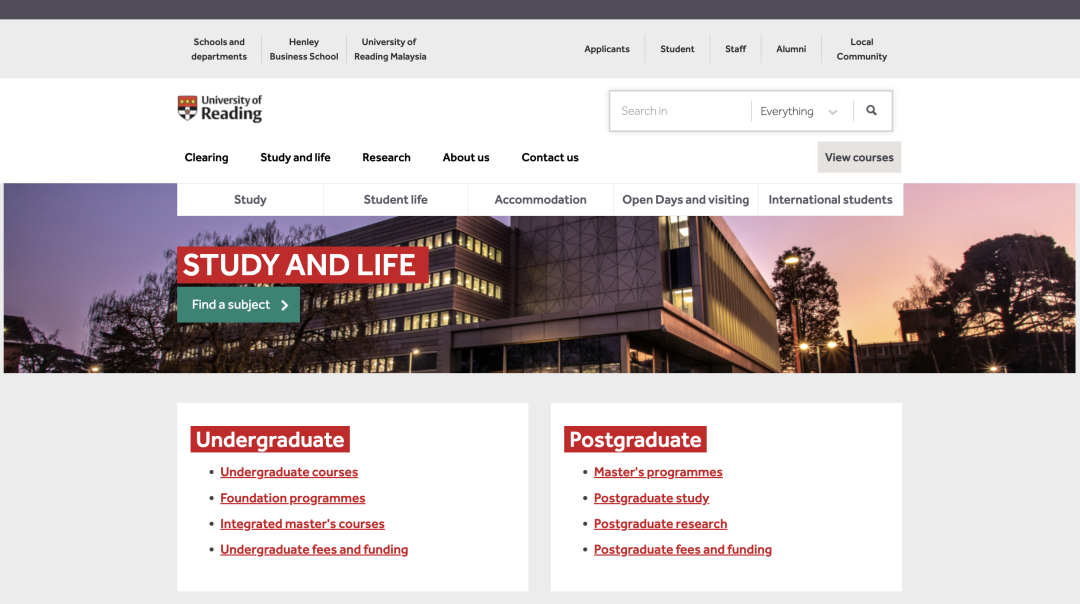Switch to Open Days and visiting tab

pos(685,200)
